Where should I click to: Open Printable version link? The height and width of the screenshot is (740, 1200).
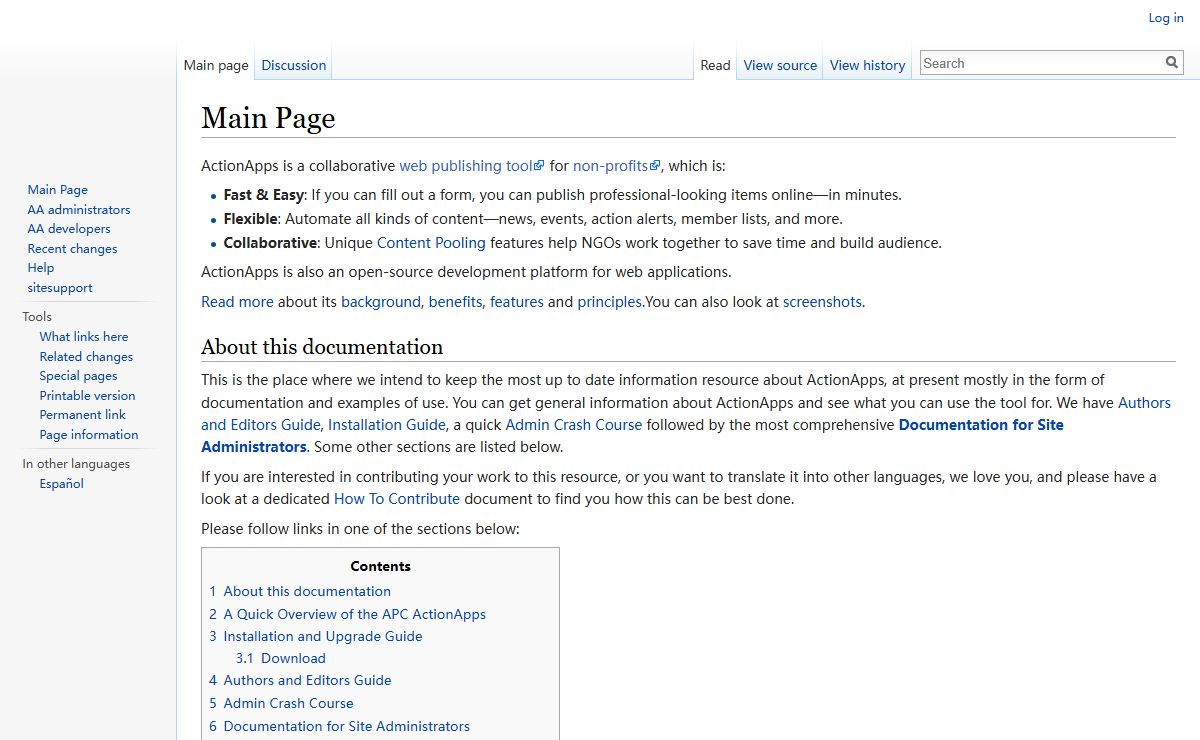pos(87,396)
